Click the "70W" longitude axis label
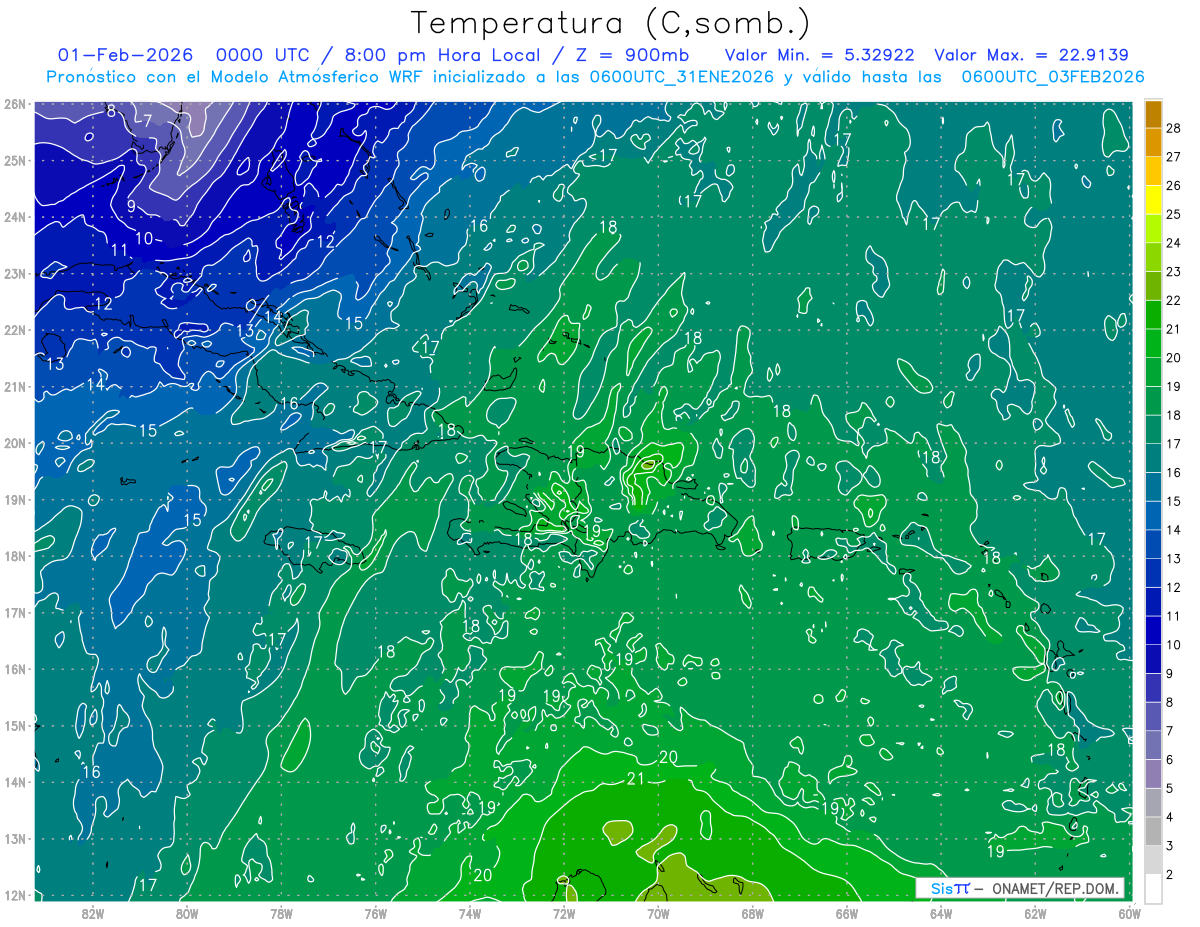1200x927 pixels. 658,912
